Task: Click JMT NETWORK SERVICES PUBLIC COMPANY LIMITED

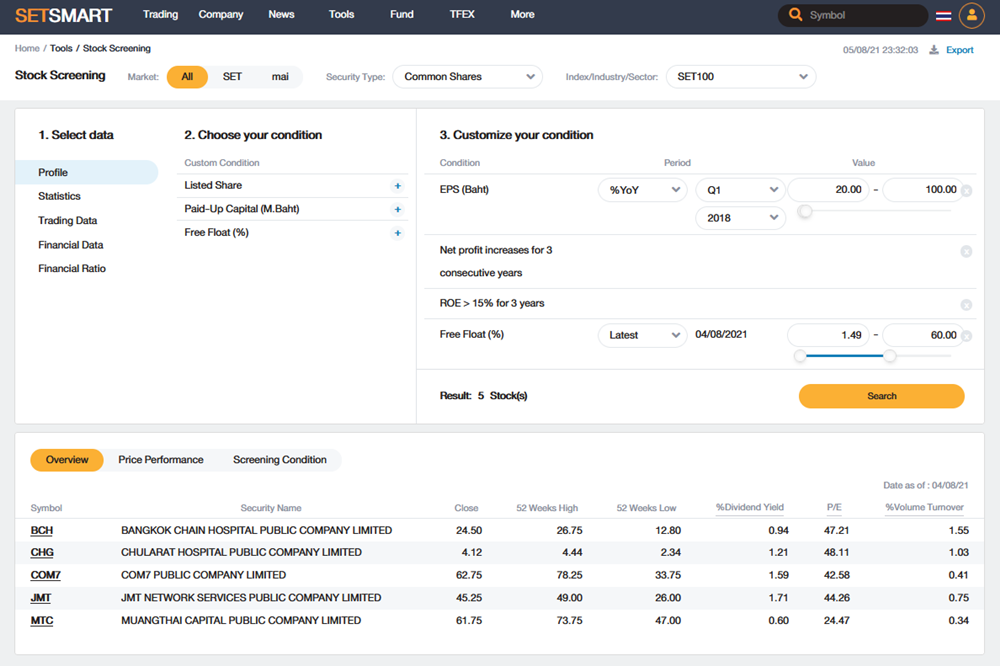Action: tap(251, 598)
